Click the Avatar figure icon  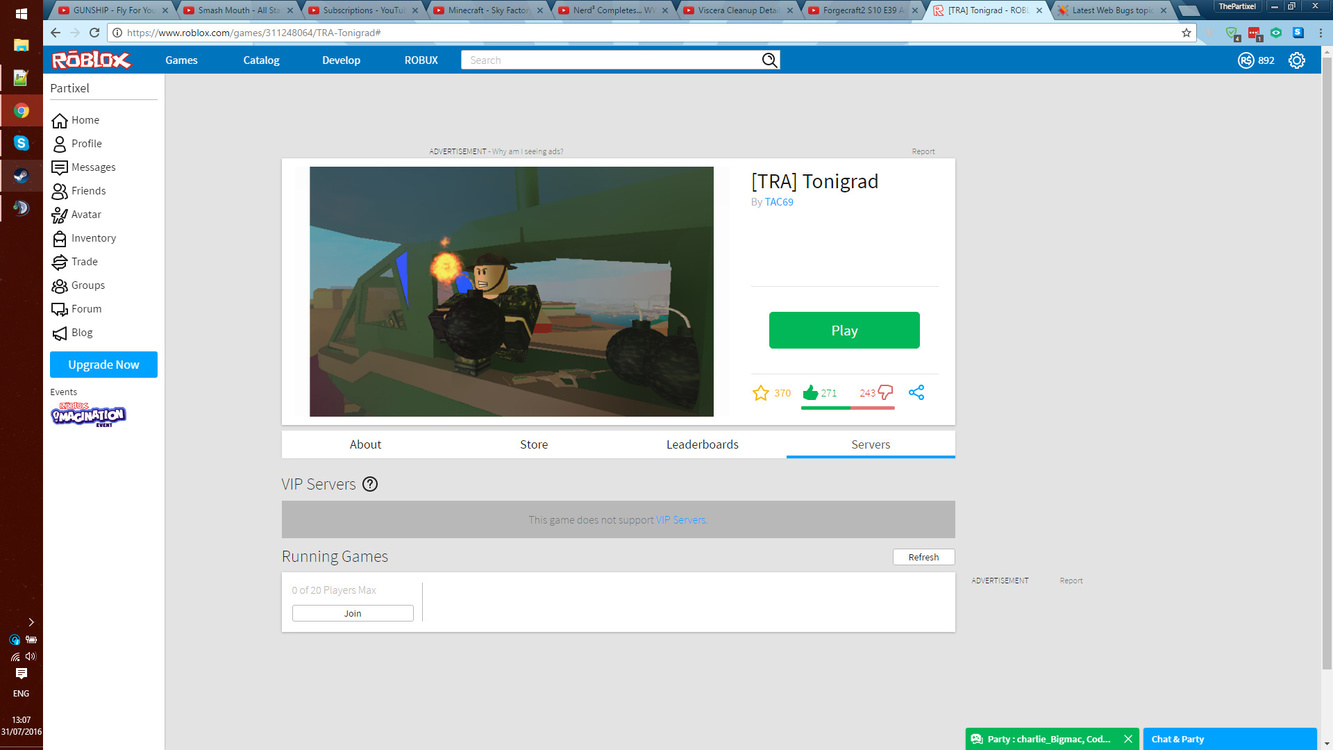pyautogui.click(x=60, y=214)
